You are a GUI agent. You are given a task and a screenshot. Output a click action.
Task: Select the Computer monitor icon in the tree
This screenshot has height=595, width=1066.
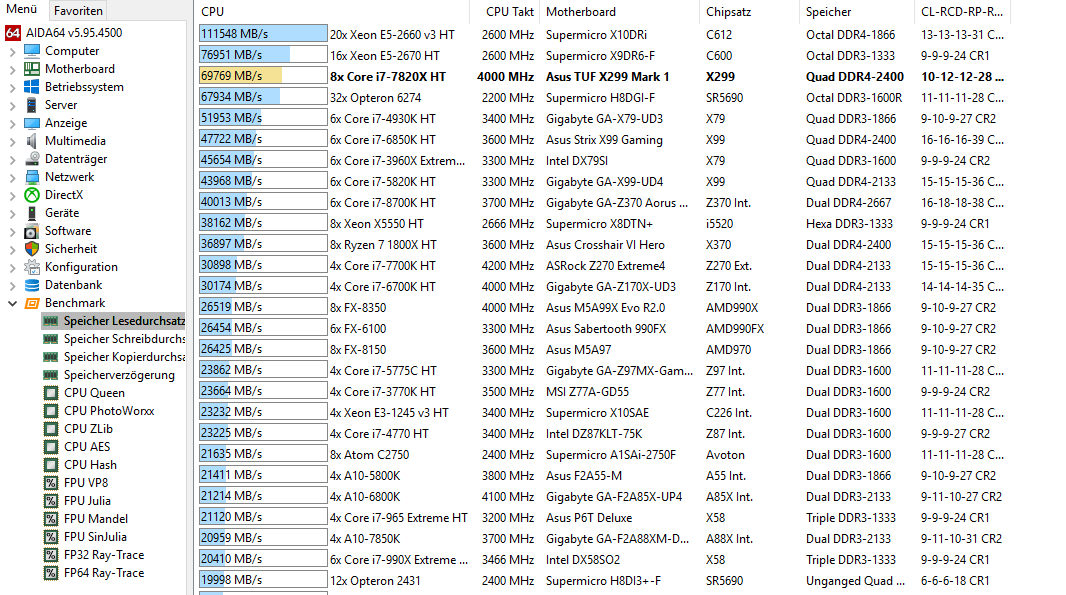pos(32,51)
